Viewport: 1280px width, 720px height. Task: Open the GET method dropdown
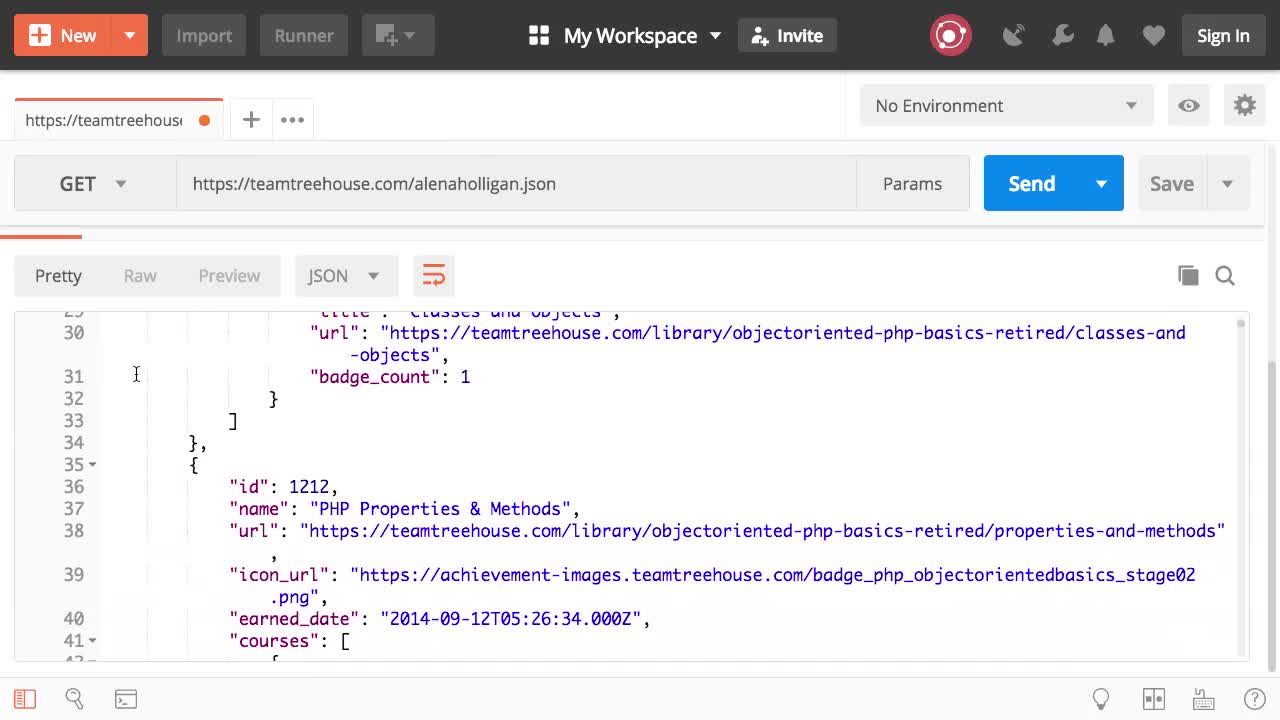click(94, 184)
